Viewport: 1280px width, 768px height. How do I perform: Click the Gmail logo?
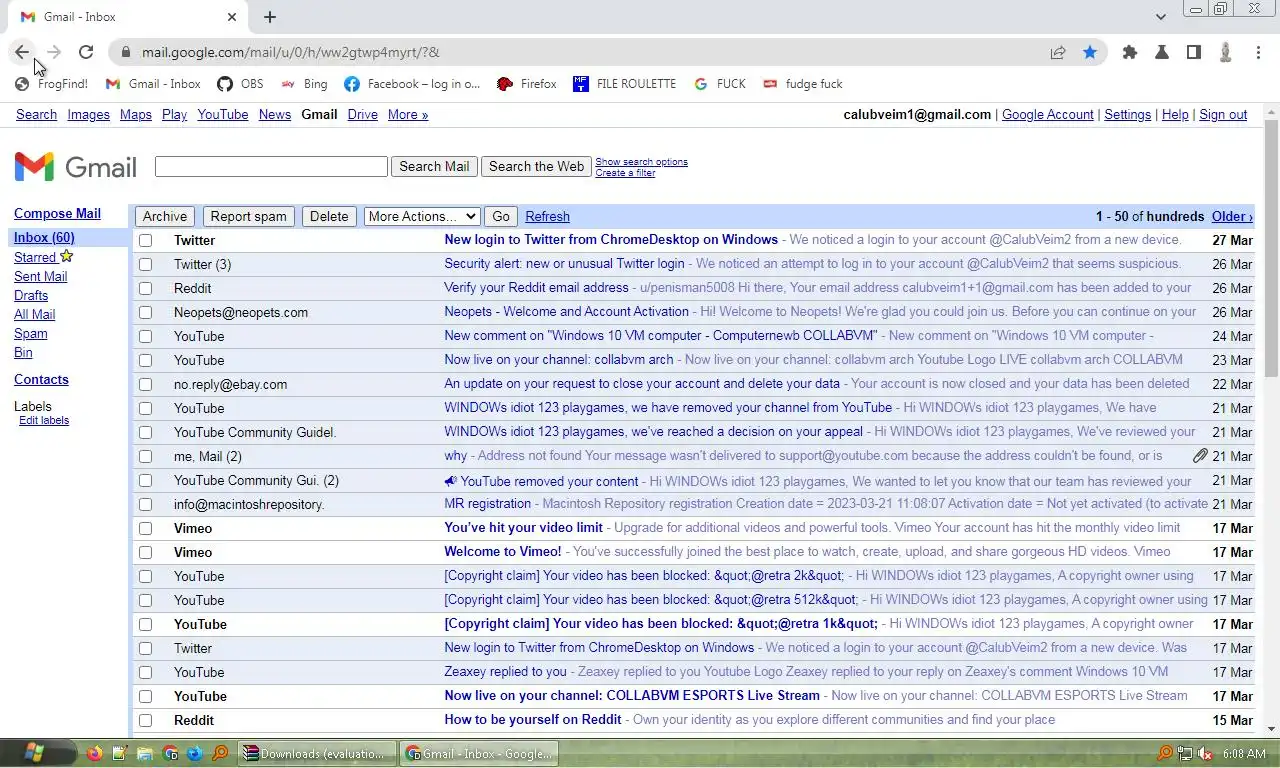[76, 167]
